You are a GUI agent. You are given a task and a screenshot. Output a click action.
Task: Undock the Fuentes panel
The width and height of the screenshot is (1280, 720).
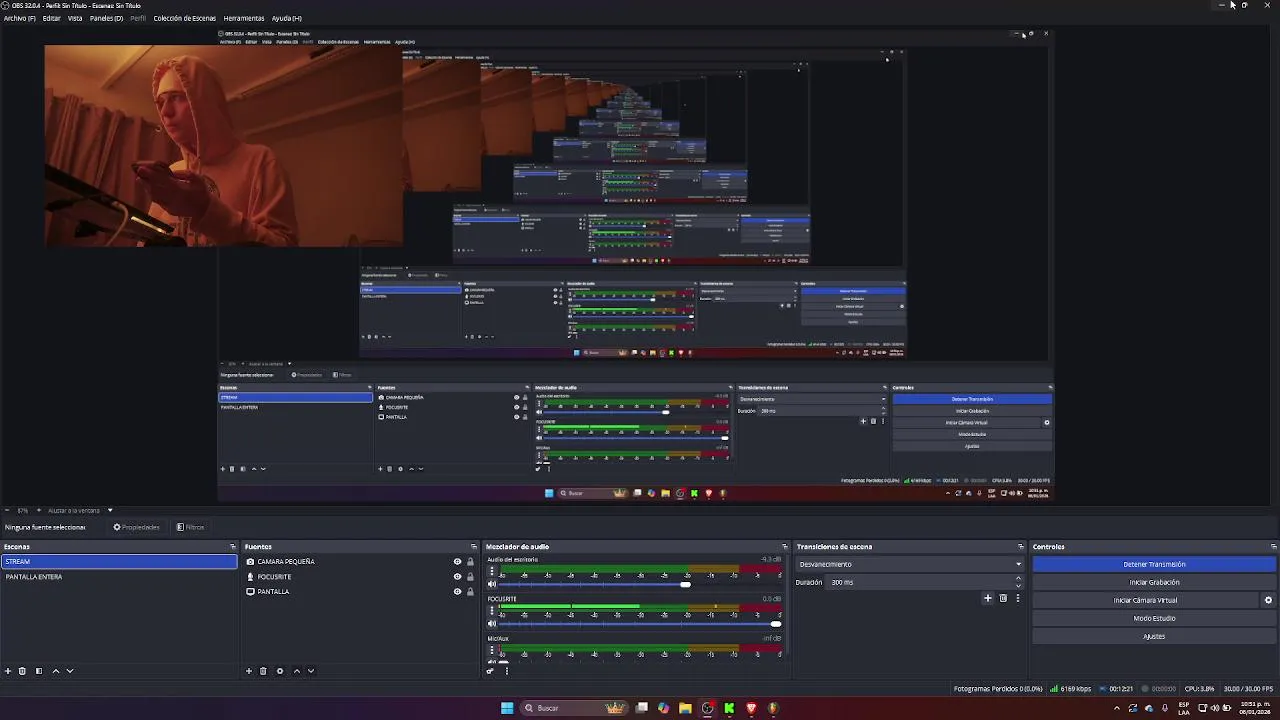point(474,547)
